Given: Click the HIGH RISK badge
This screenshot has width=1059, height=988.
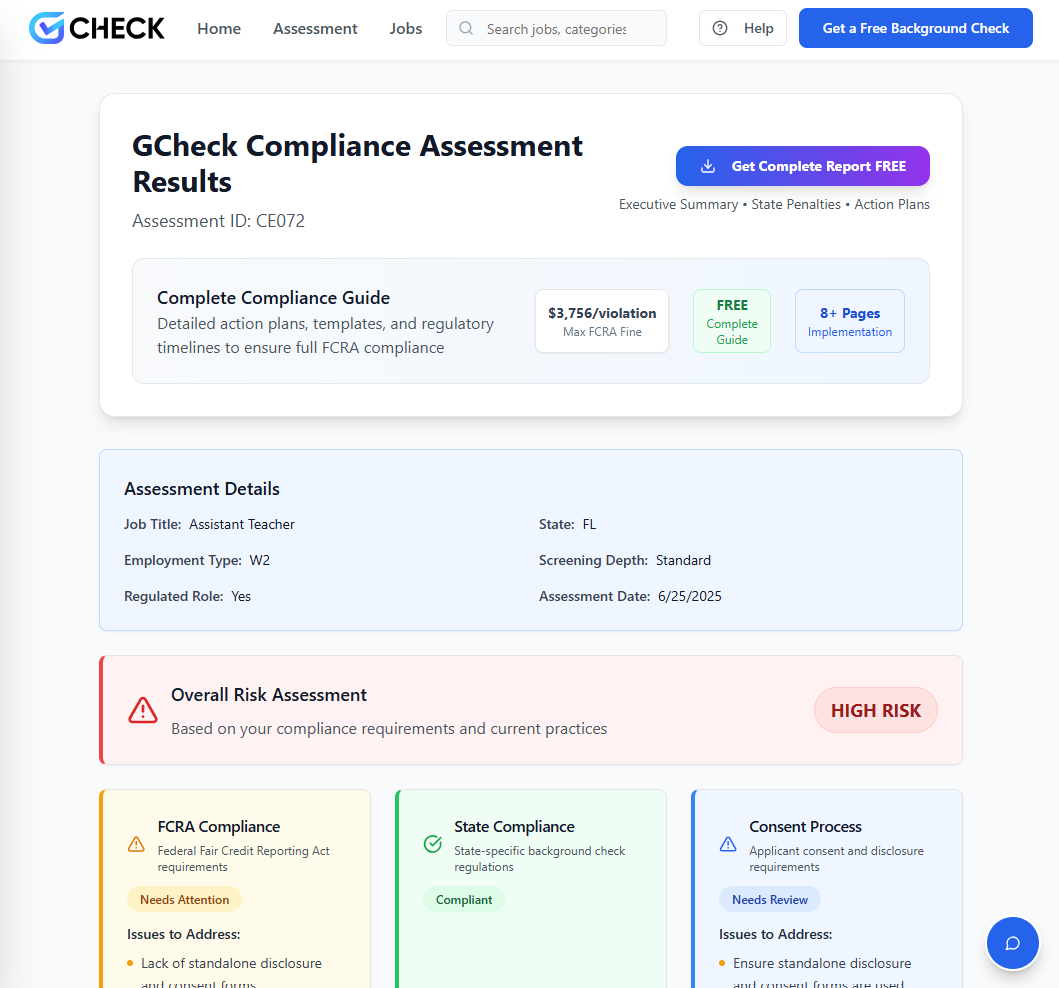Looking at the screenshot, I should pyautogui.click(x=876, y=710).
